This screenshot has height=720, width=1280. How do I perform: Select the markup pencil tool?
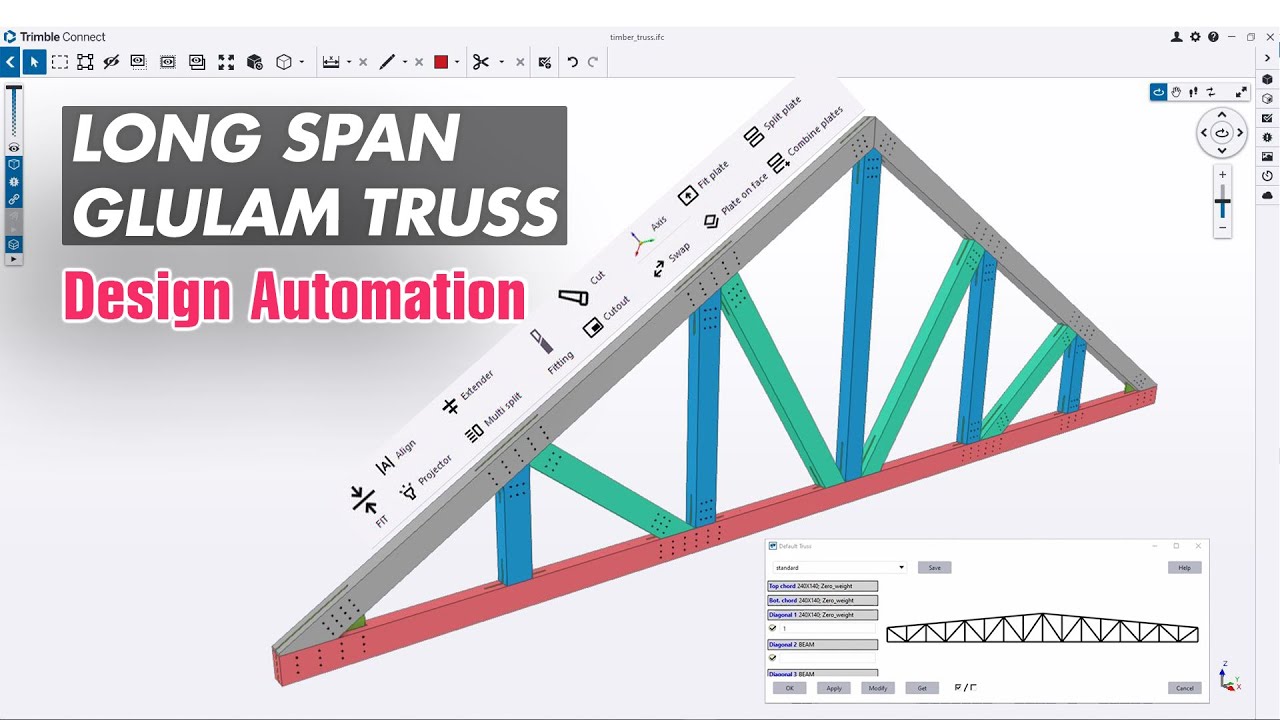pos(387,62)
